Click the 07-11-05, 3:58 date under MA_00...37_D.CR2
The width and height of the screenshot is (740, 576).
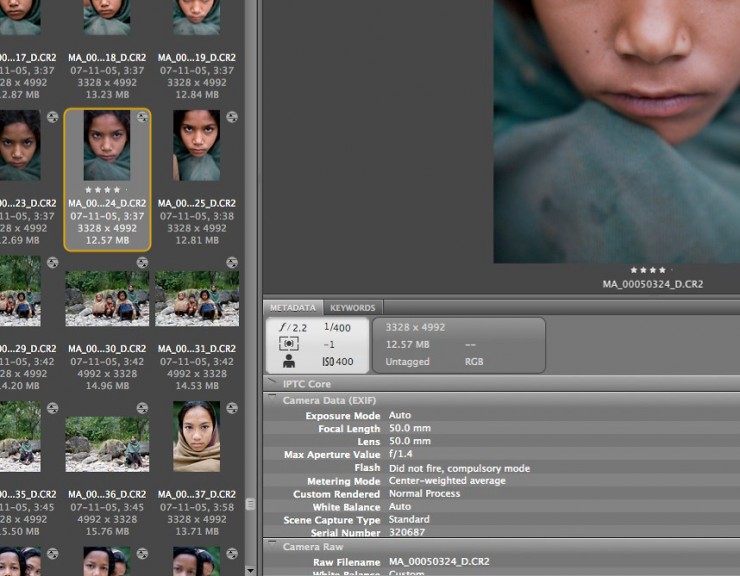tap(197, 507)
